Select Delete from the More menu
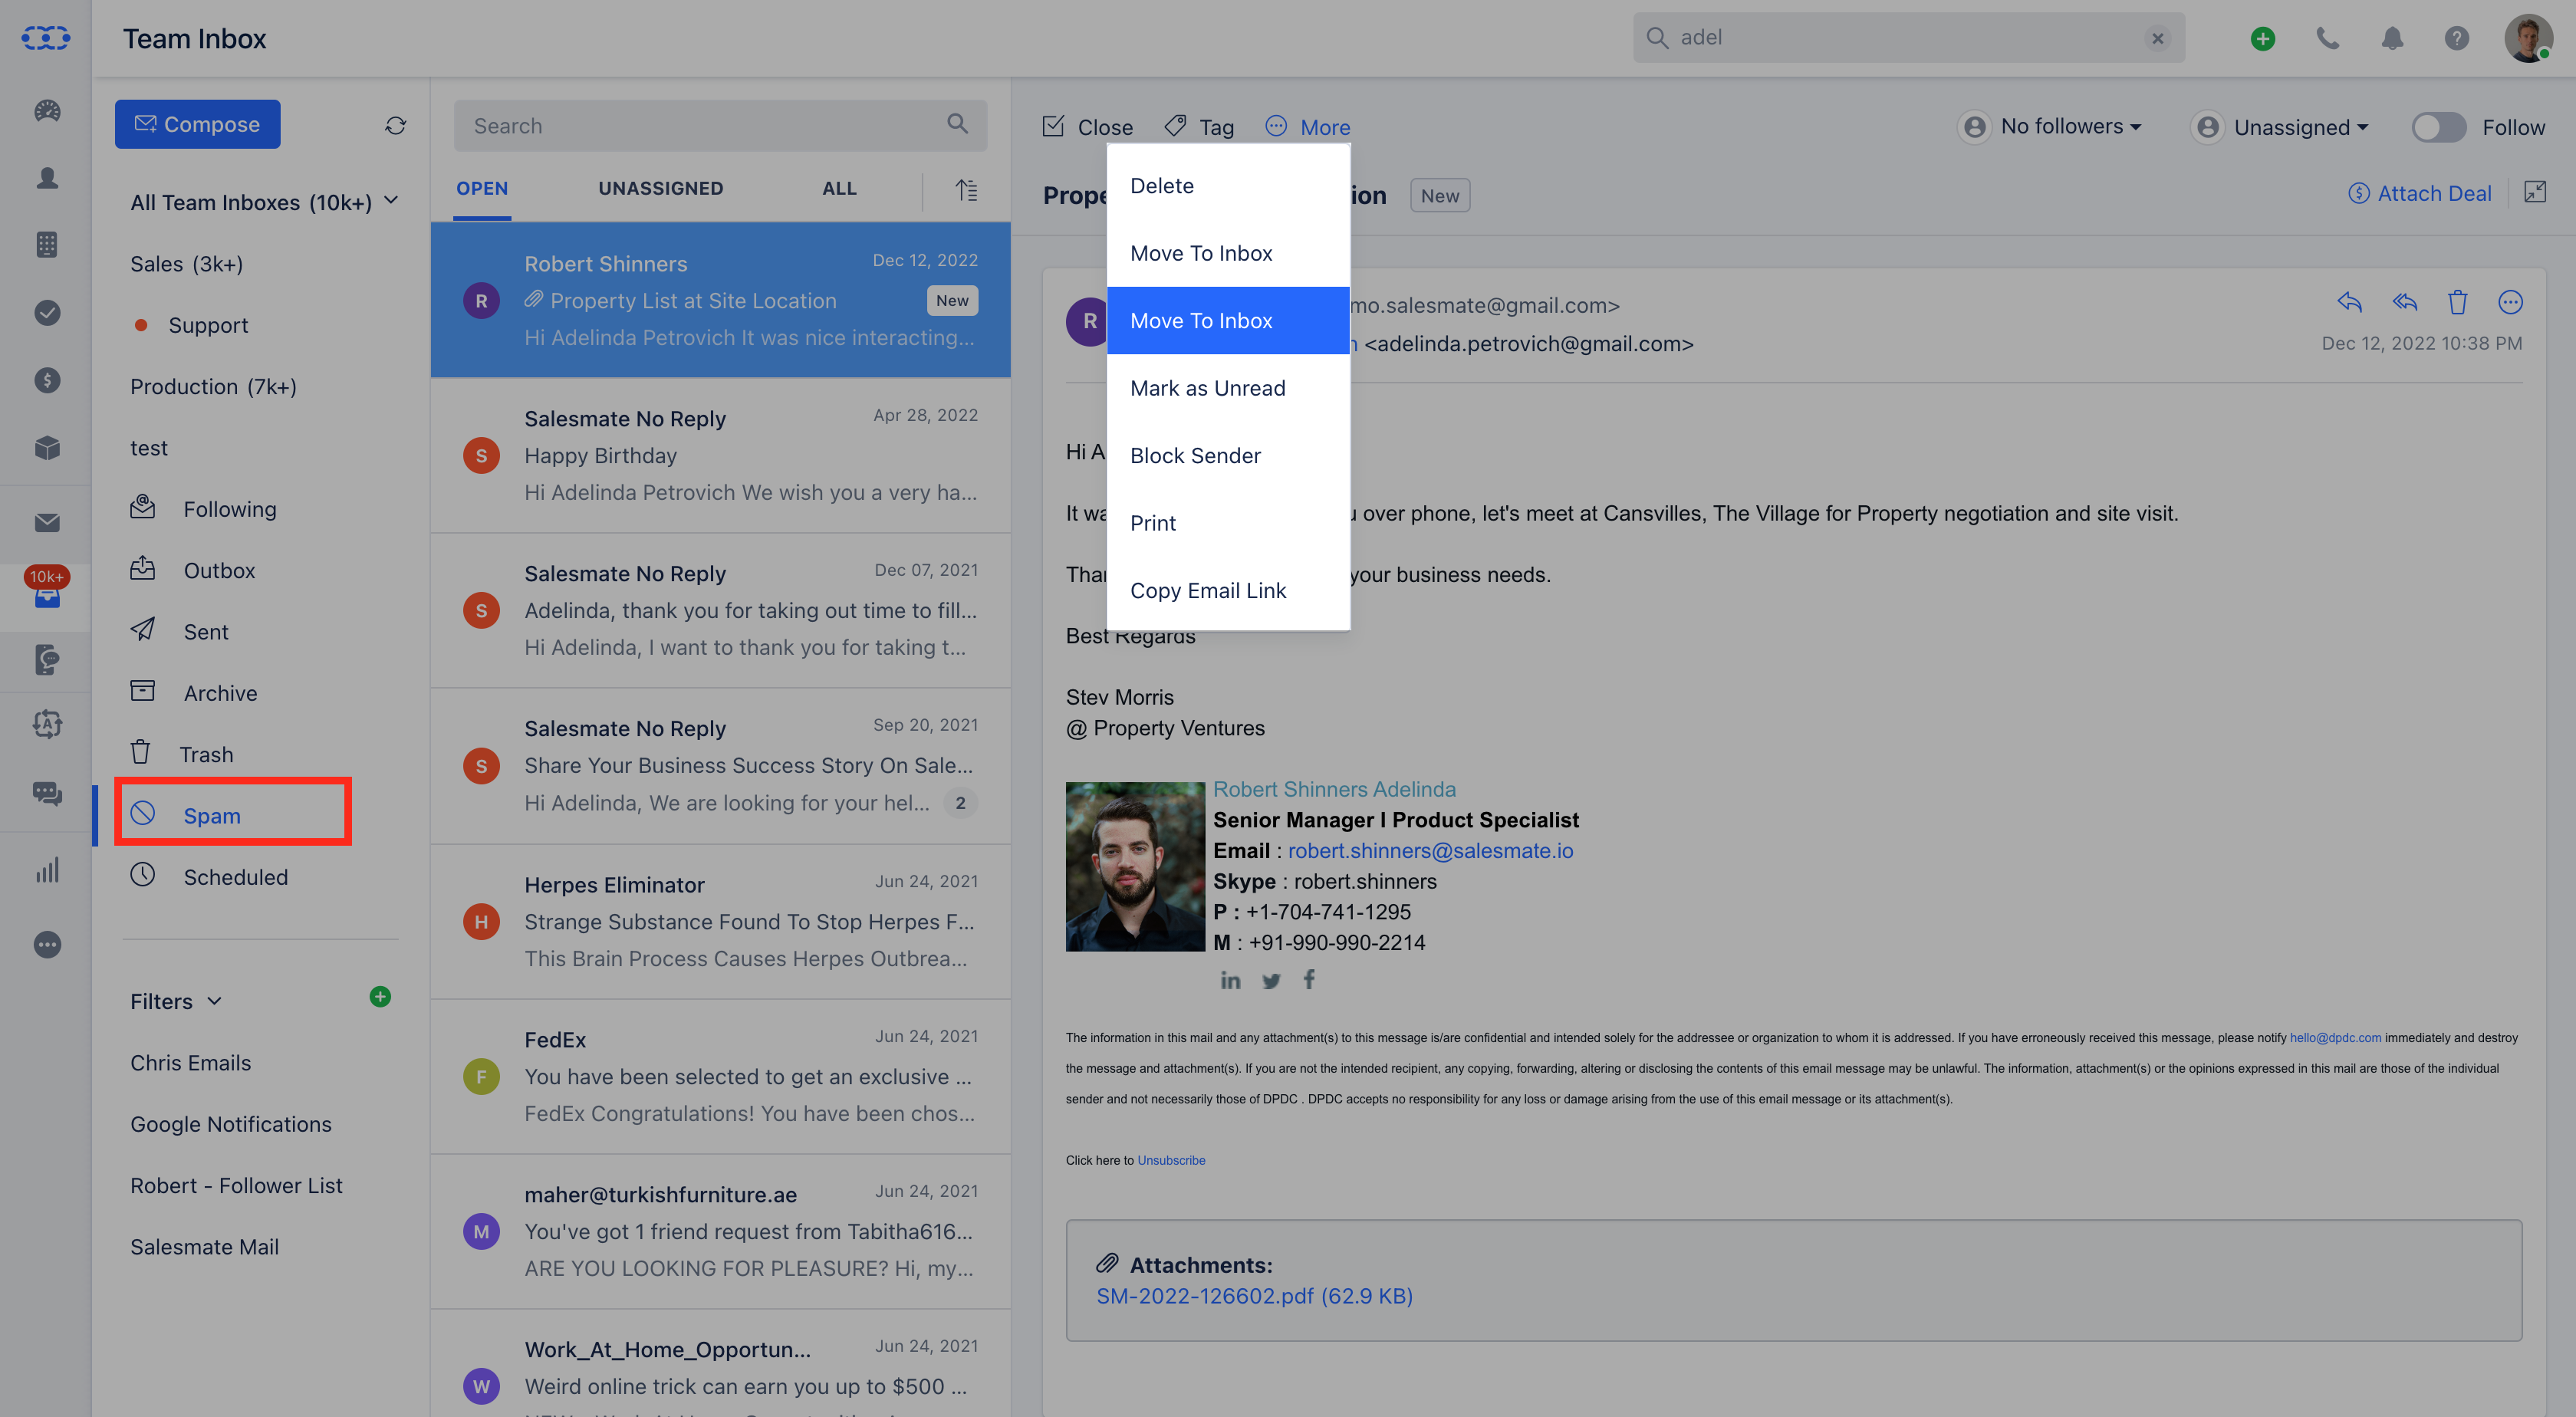 pyautogui.click(x=1228, y=186)
